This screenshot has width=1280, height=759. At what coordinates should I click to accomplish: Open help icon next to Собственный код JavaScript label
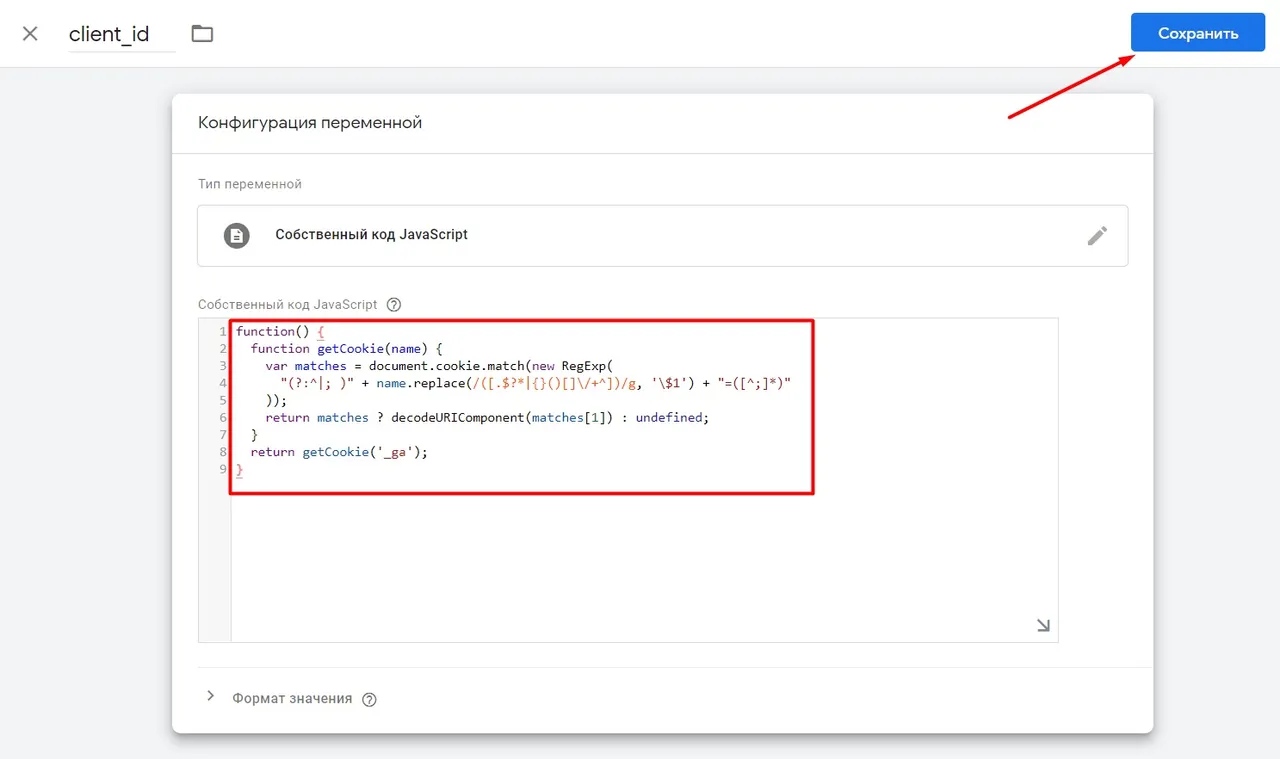(x=394, y=305)
